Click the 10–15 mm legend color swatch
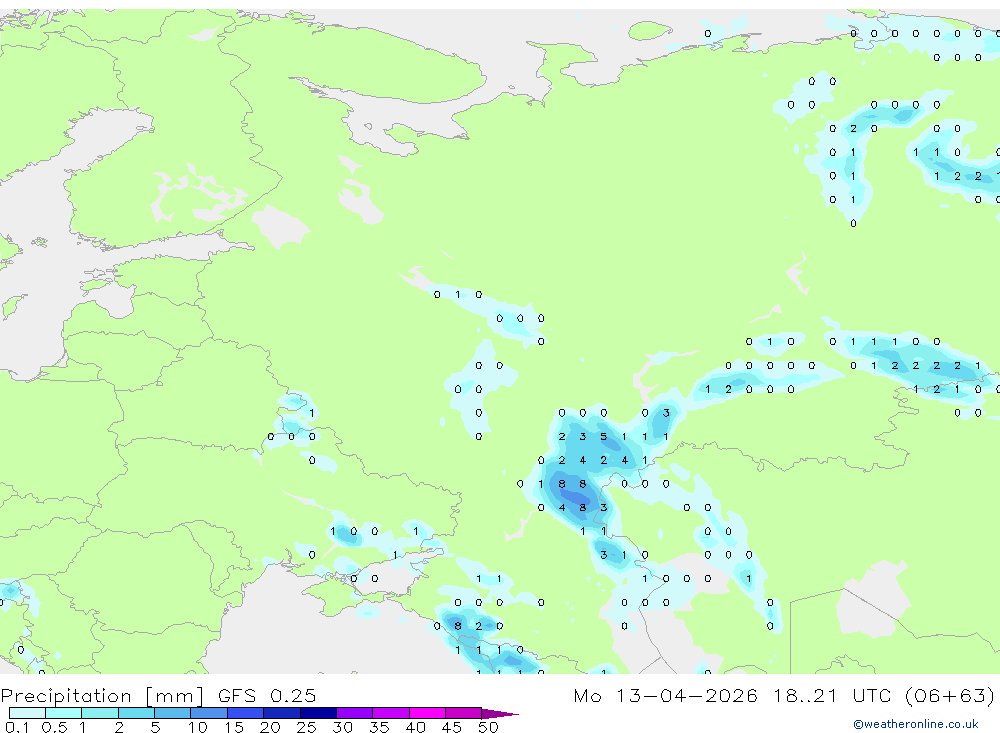Image resolution: width=1000 pixels, height=733 pixels. coord(209,713)
